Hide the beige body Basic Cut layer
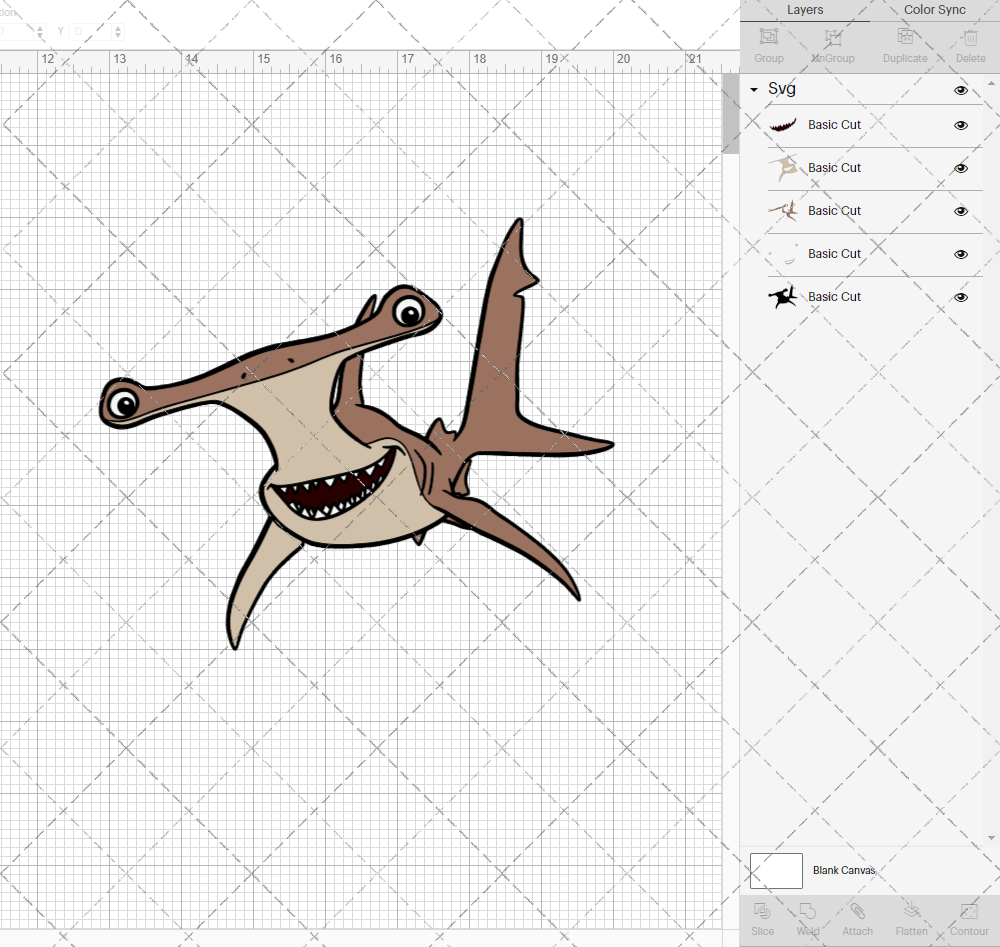This screenshot has width=1000, height=947. 960,168
